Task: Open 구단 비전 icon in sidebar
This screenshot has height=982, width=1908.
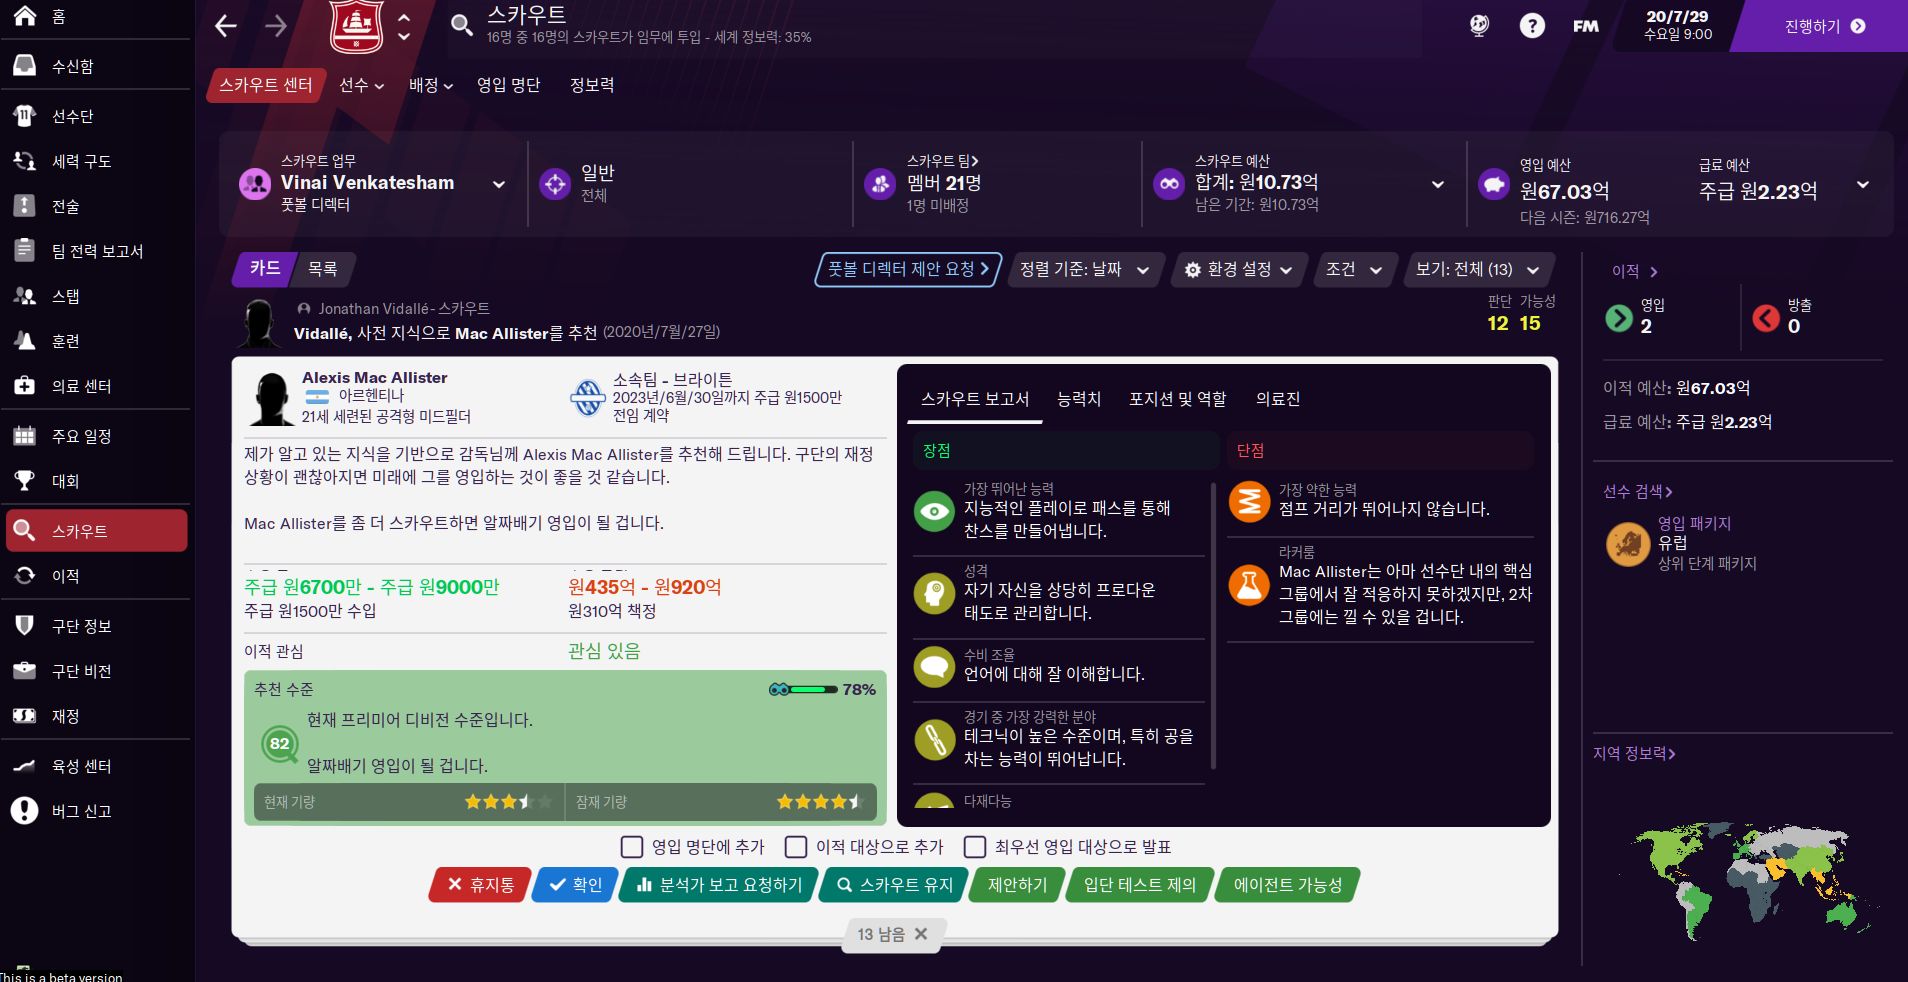Action: pos(24,671)
